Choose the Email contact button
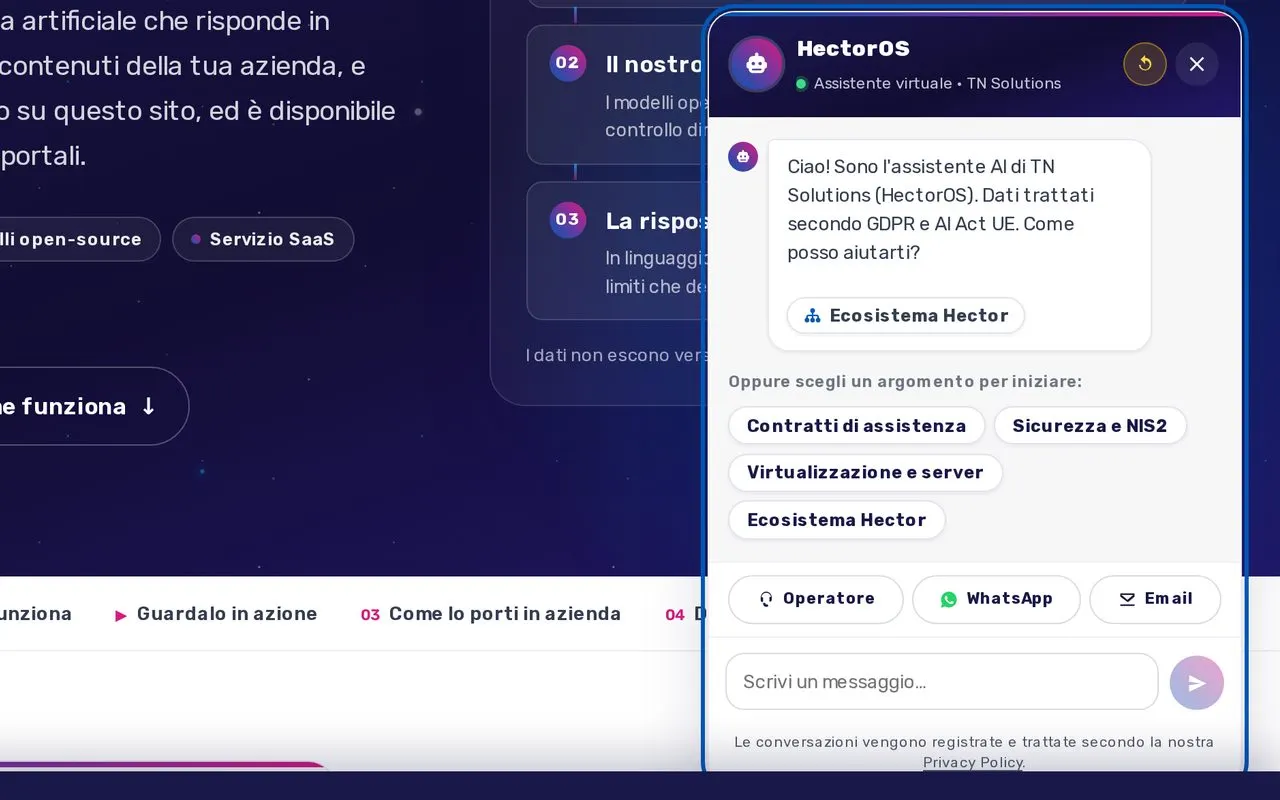Viewport: 1280px width, 800px height. [x=1155, y=599]
